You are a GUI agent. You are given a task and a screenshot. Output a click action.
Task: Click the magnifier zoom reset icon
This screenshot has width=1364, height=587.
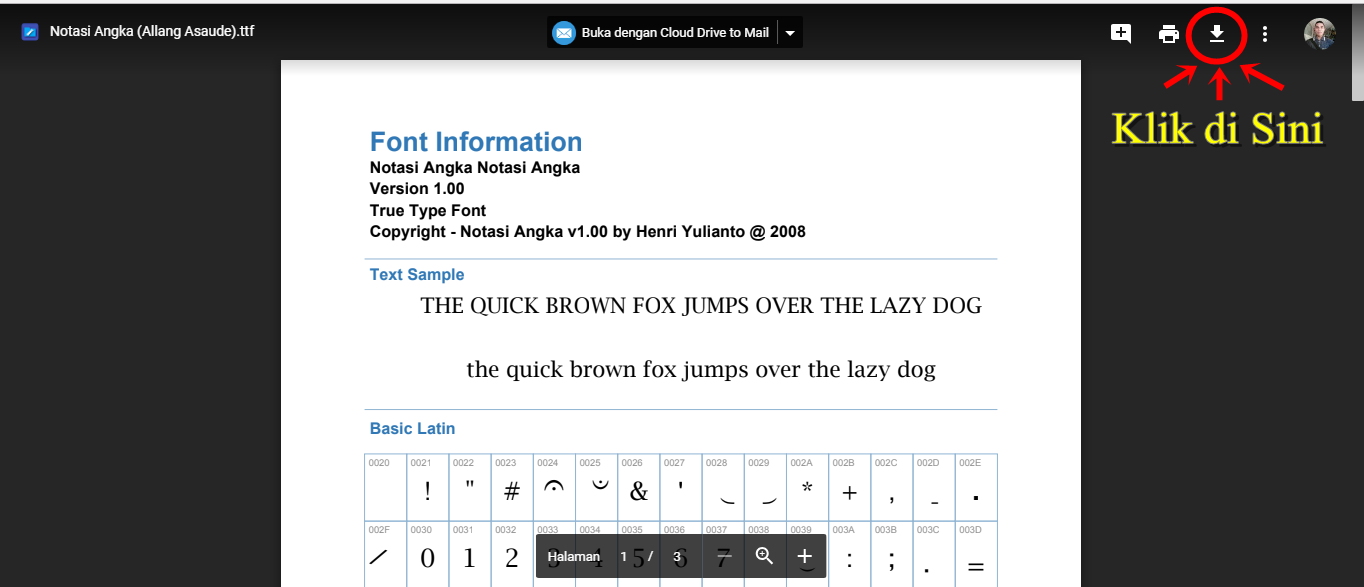point(765,556)
